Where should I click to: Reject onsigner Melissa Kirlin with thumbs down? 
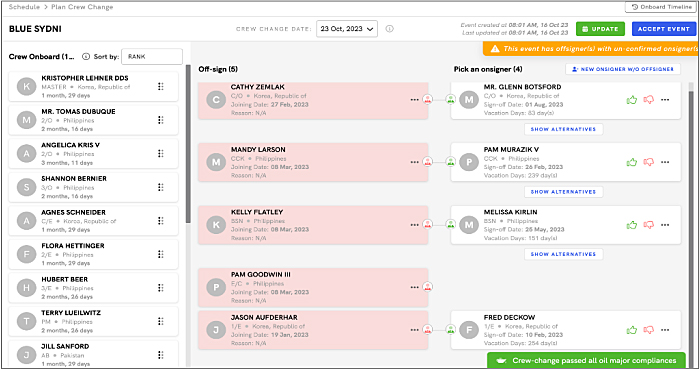click(649, 225)
